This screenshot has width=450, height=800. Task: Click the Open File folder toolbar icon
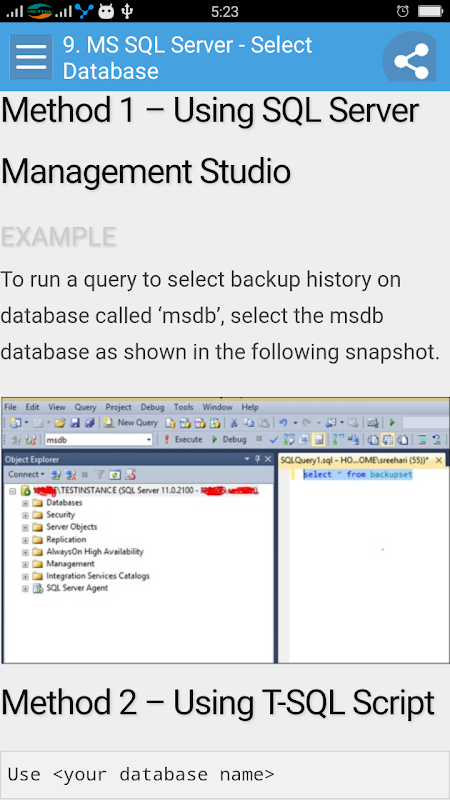(60, 422)
